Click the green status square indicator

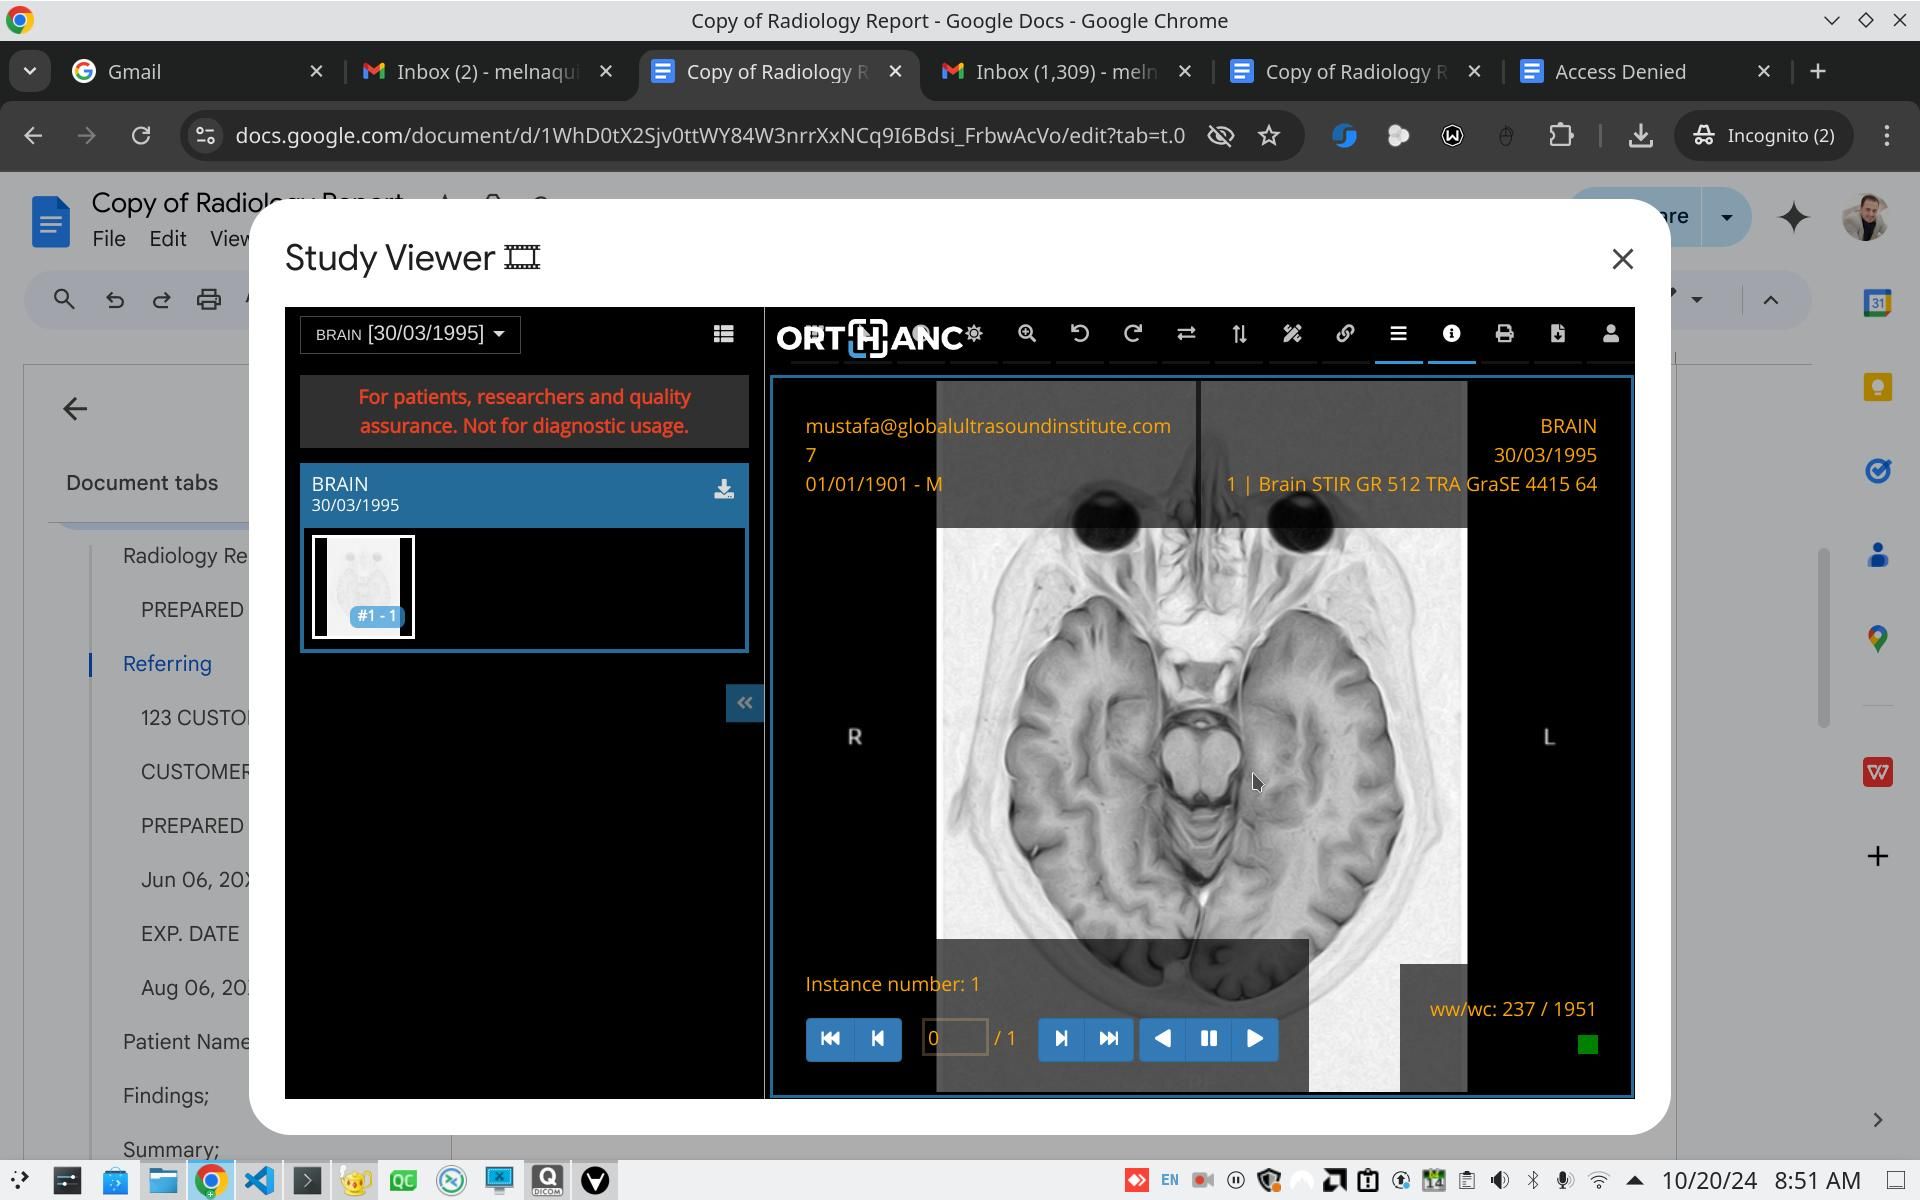pyautogui.click(x=1587, y=1045)
